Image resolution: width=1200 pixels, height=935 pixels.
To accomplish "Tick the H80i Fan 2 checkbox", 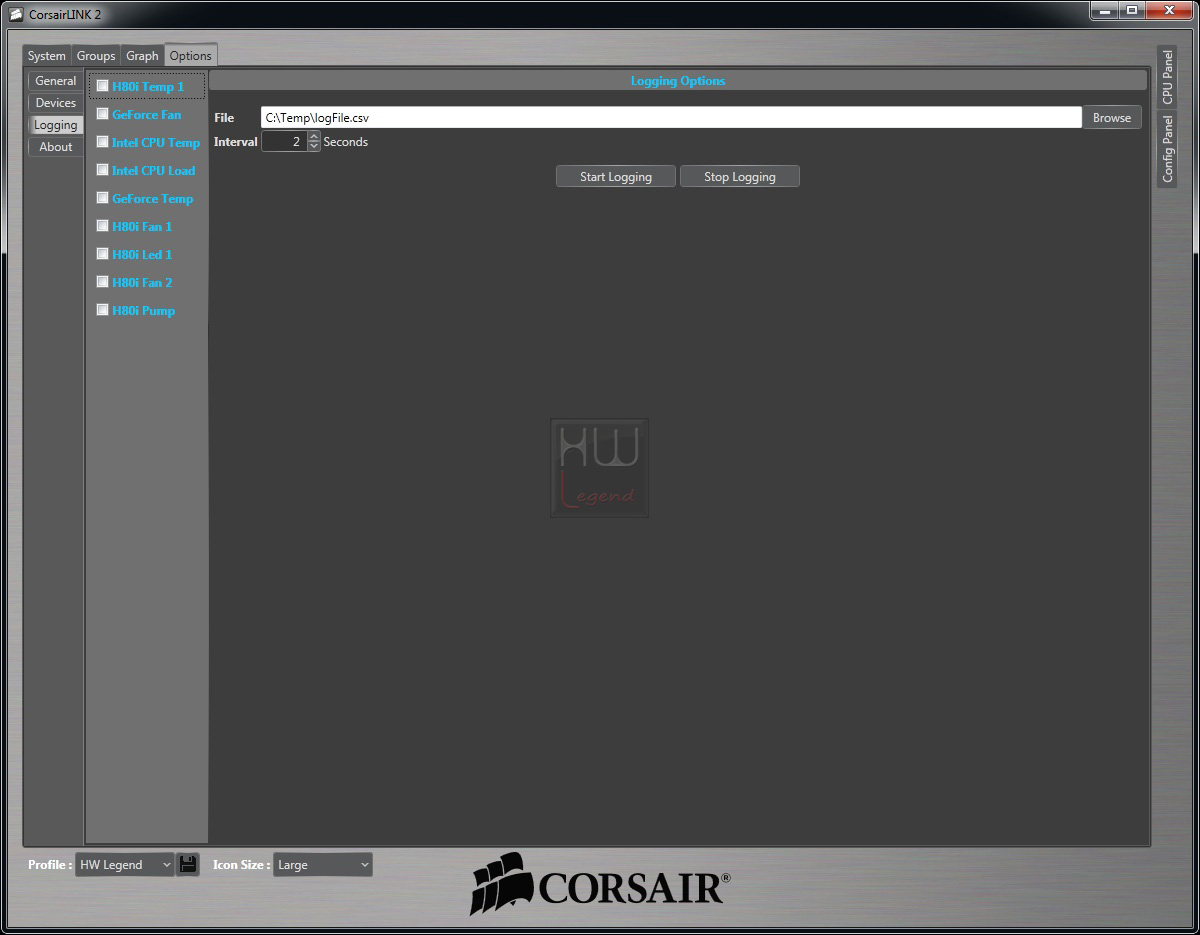I will tap(102, 282).
